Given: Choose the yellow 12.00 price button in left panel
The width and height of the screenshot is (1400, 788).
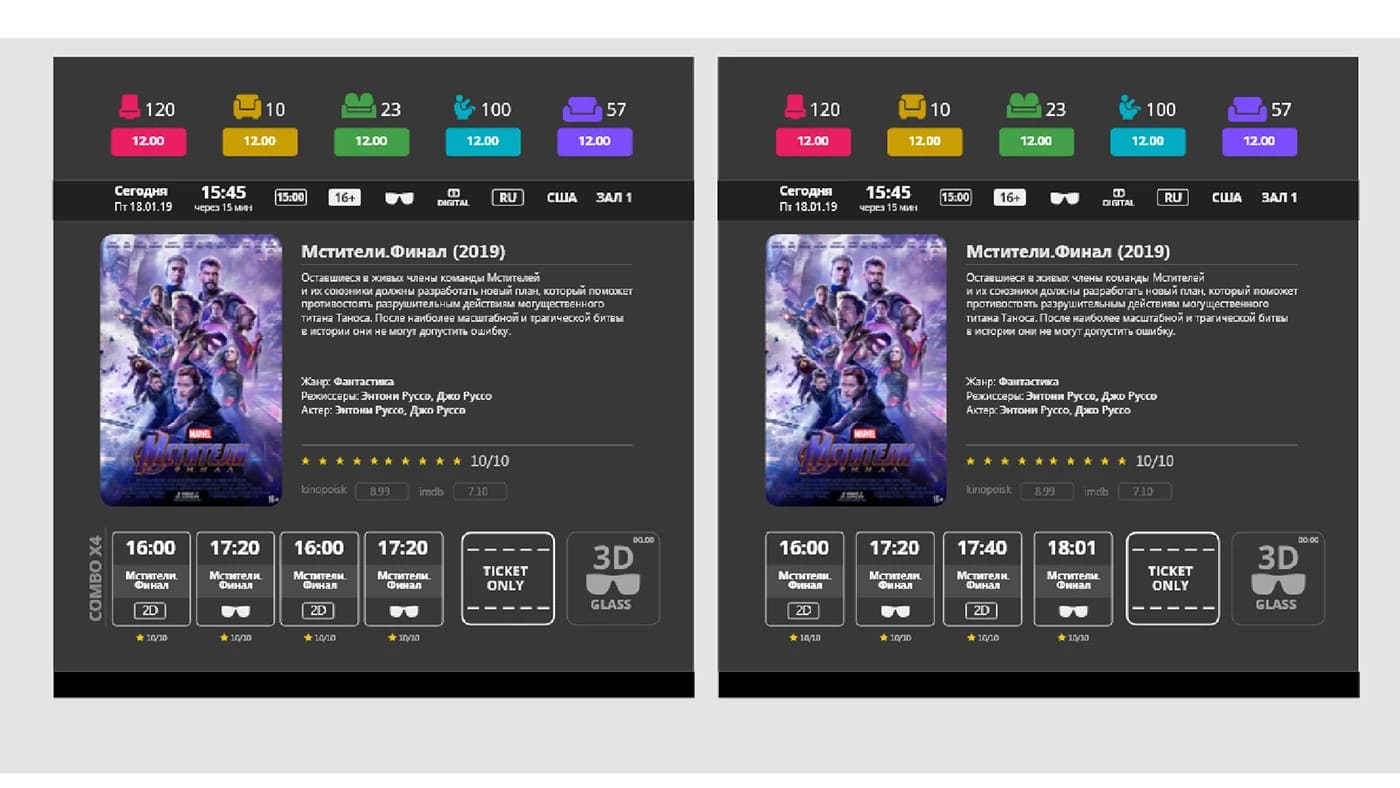Looking at the screenshot, I should [260, 142].
